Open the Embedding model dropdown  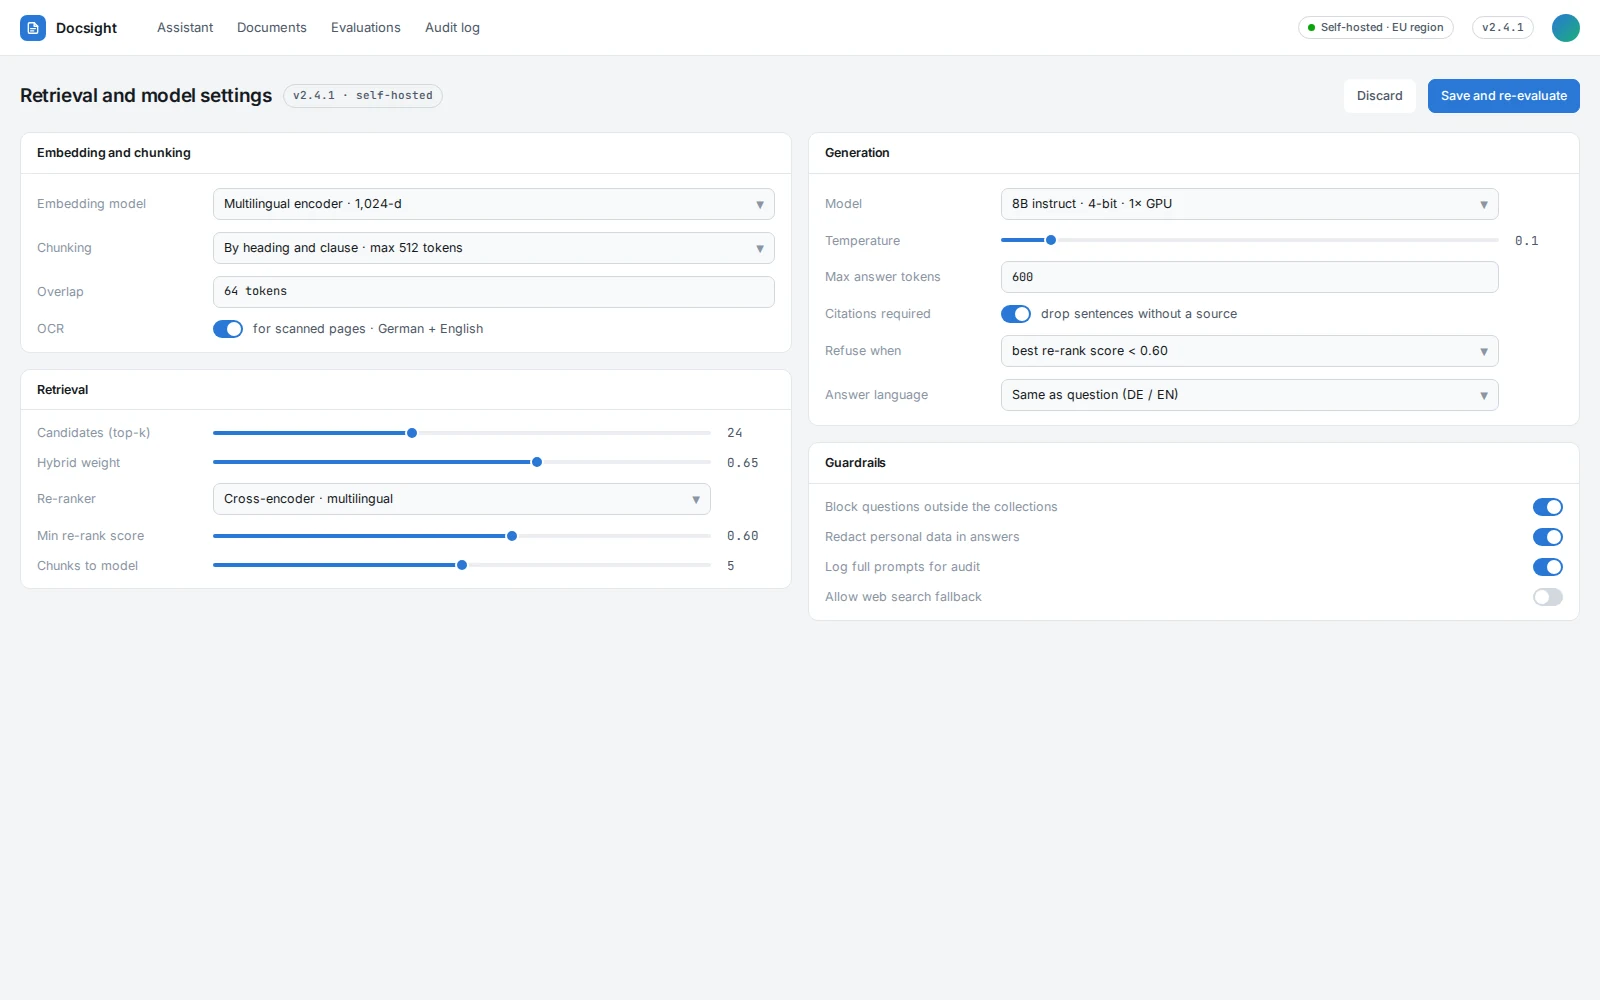point(494,204)
